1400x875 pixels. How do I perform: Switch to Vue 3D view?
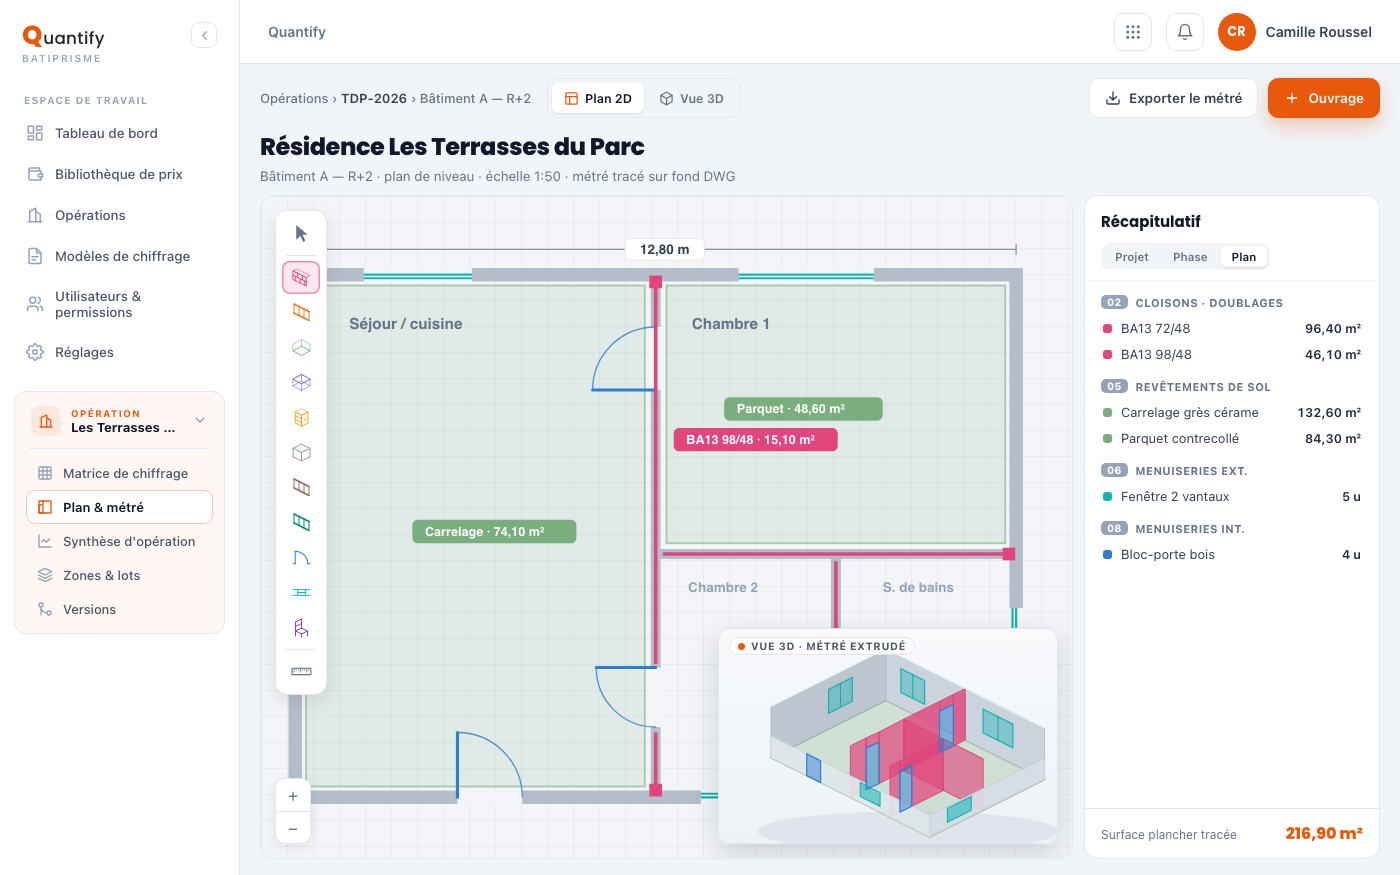(x=692, y=98)
